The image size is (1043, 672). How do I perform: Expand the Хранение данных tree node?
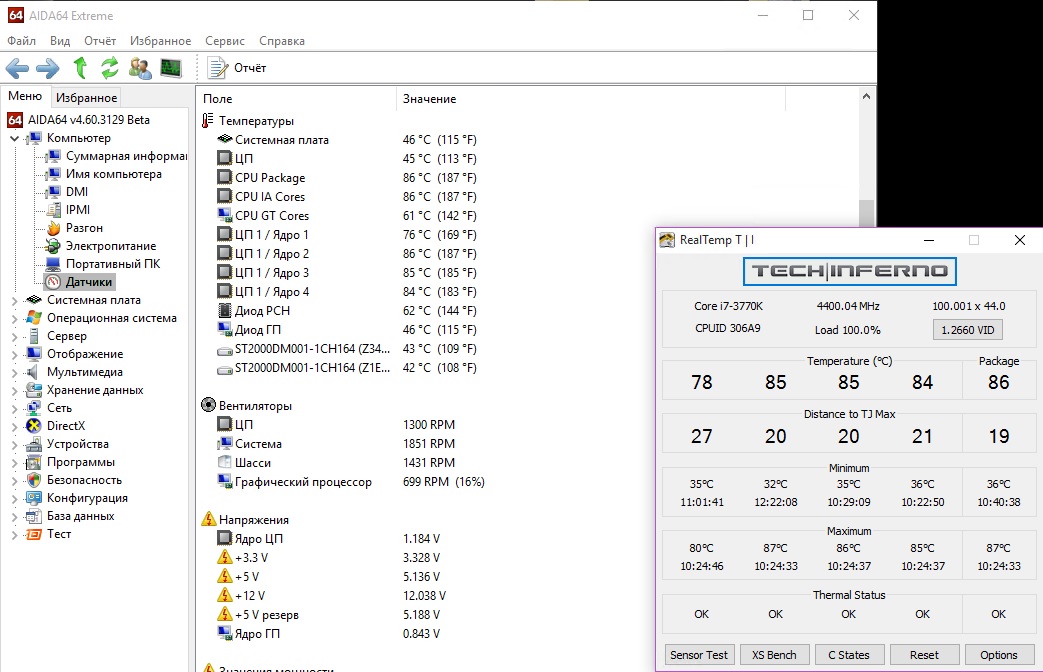[x=15, y=390]
